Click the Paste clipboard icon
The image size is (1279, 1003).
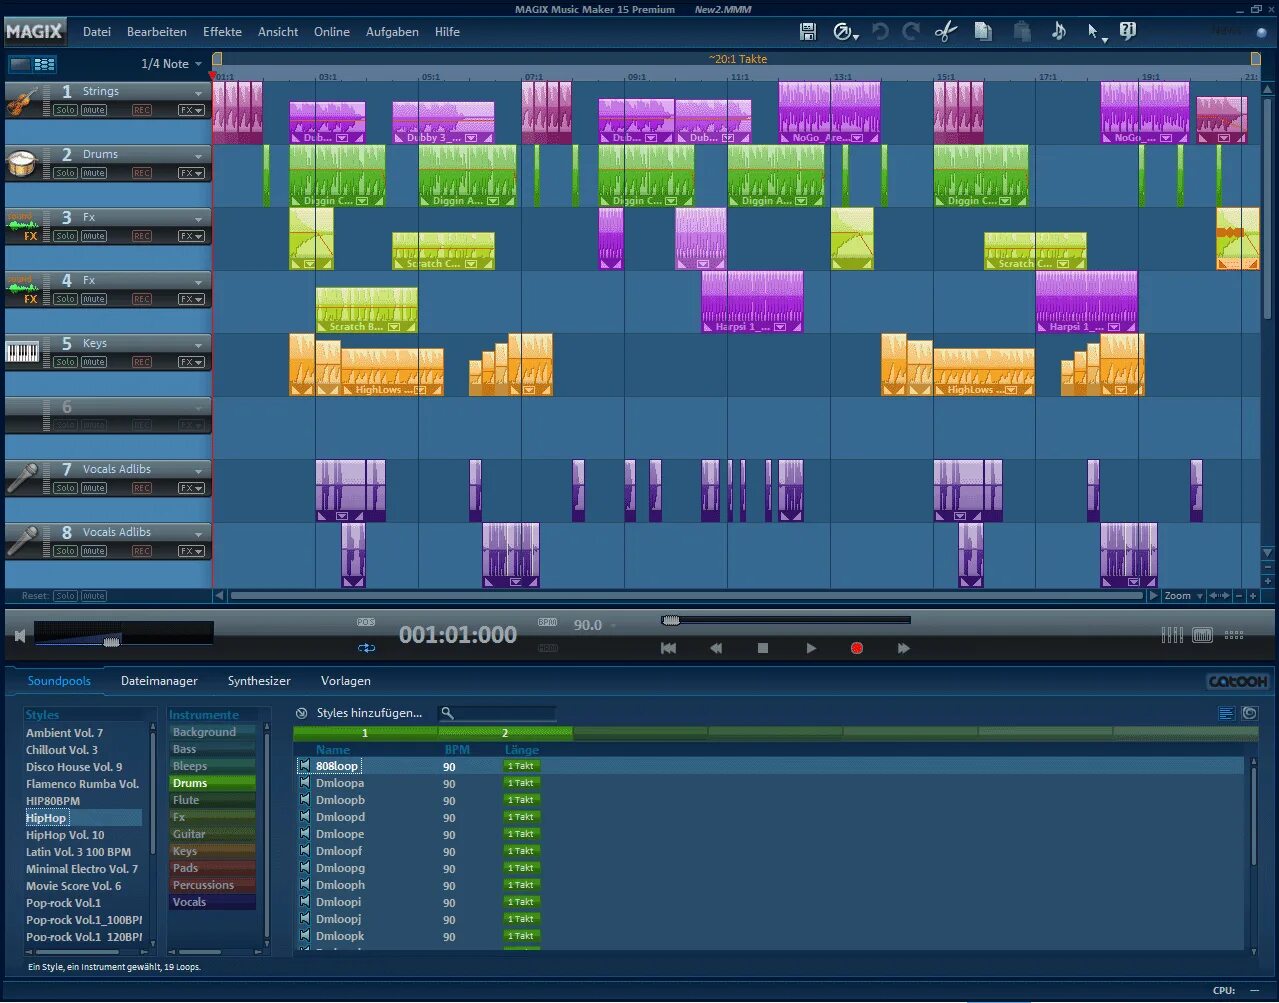pos(1022,32)
